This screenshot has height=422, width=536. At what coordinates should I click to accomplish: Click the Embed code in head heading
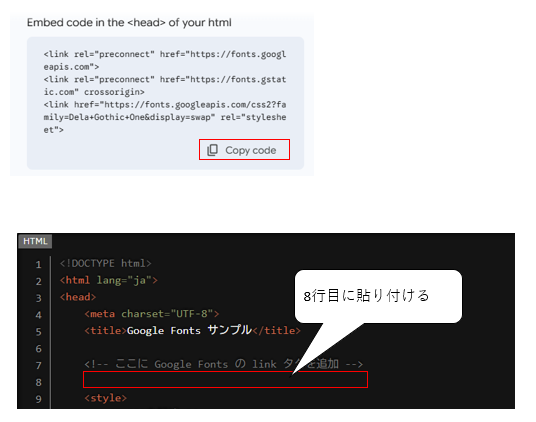(129, 23)
